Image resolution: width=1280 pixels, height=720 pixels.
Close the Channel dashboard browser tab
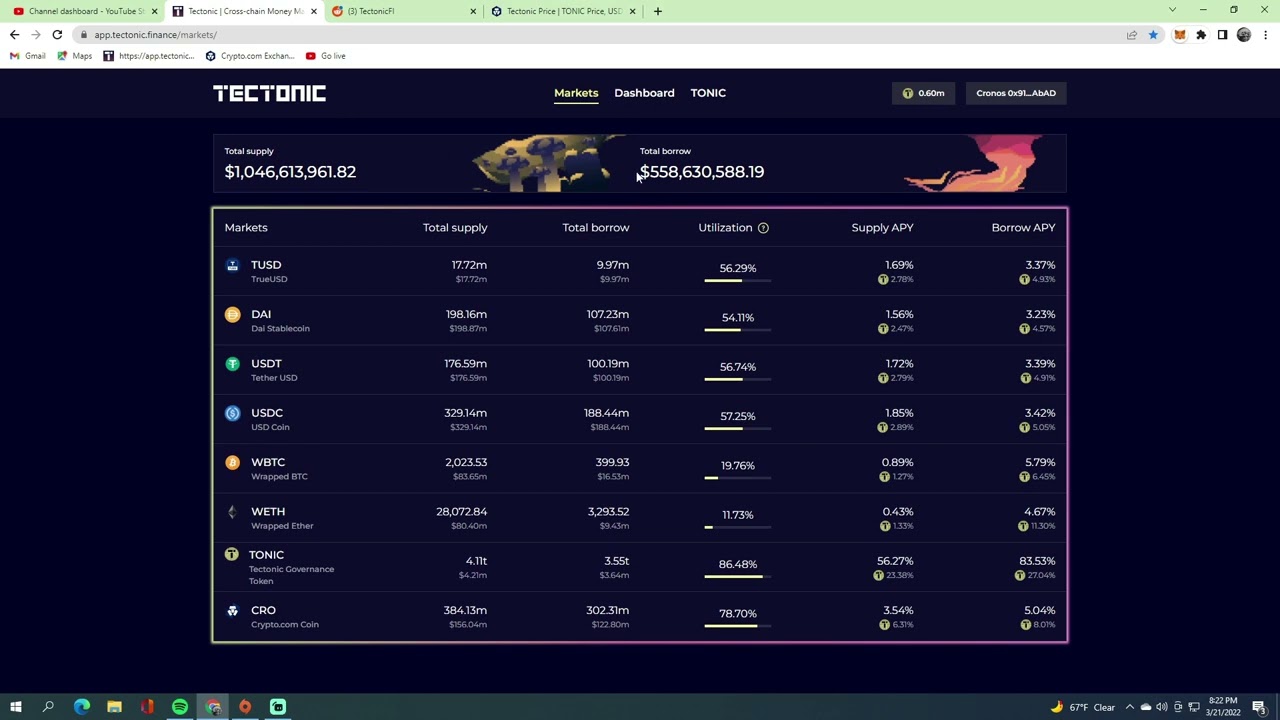click(x=154, y=11)
